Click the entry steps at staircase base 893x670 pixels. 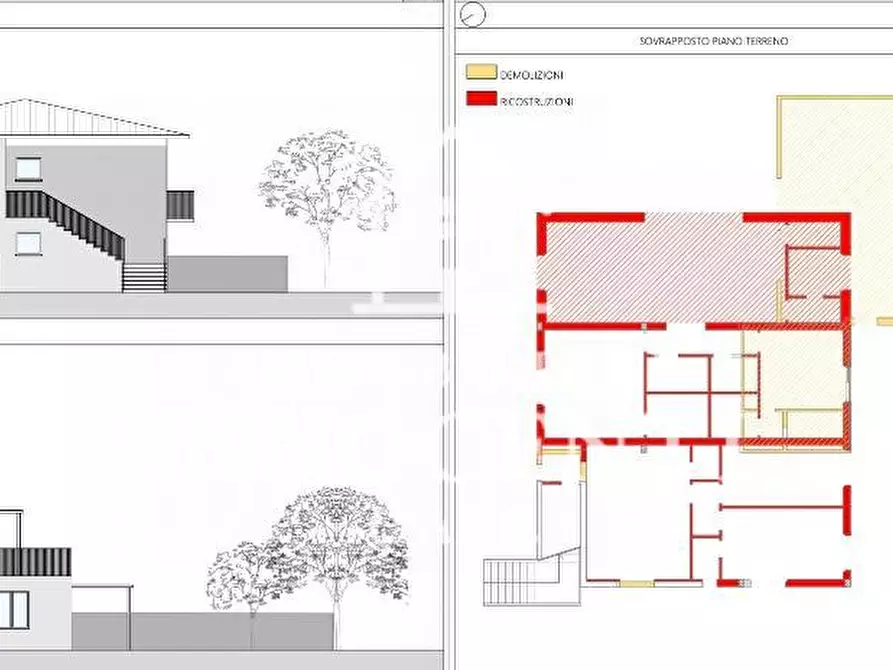coord(144,277)
